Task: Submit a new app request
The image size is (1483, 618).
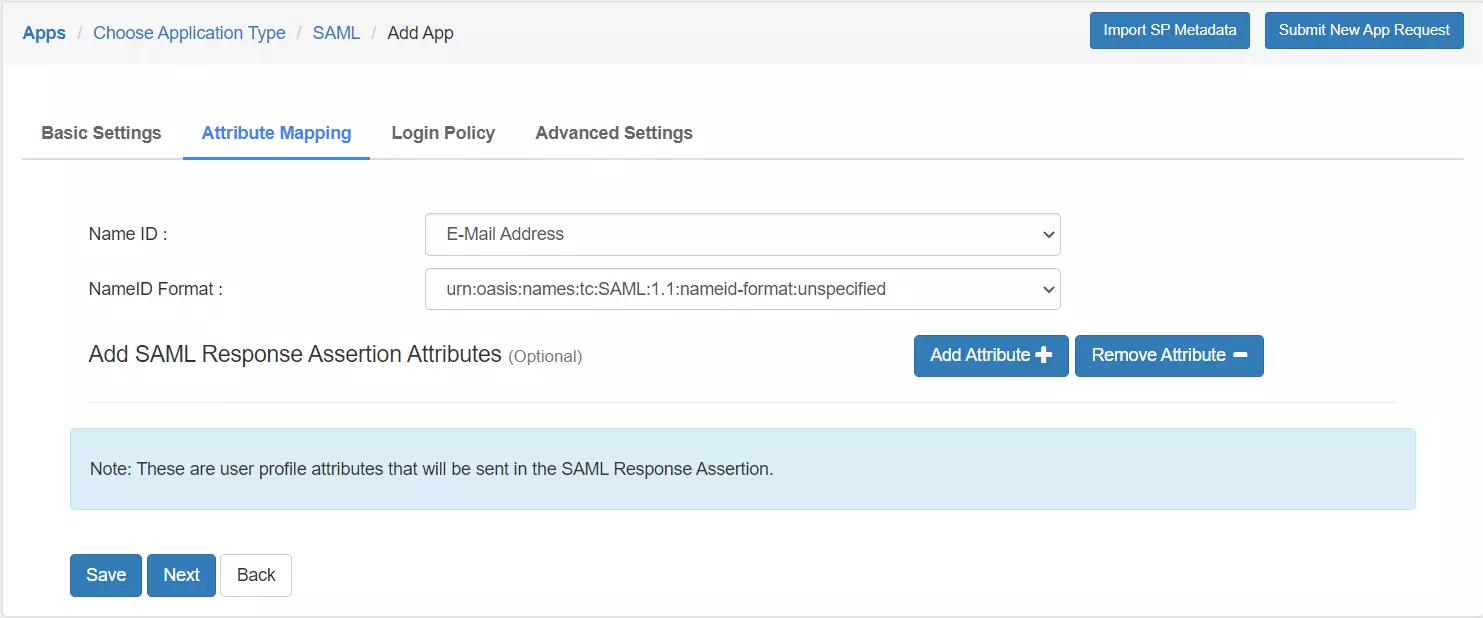Action: [x=1364, y=30]
